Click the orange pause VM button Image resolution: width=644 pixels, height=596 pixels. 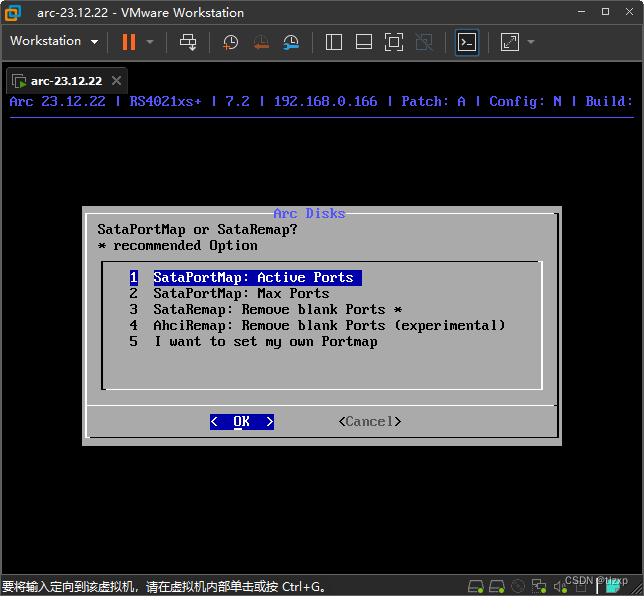click(129, 42)
